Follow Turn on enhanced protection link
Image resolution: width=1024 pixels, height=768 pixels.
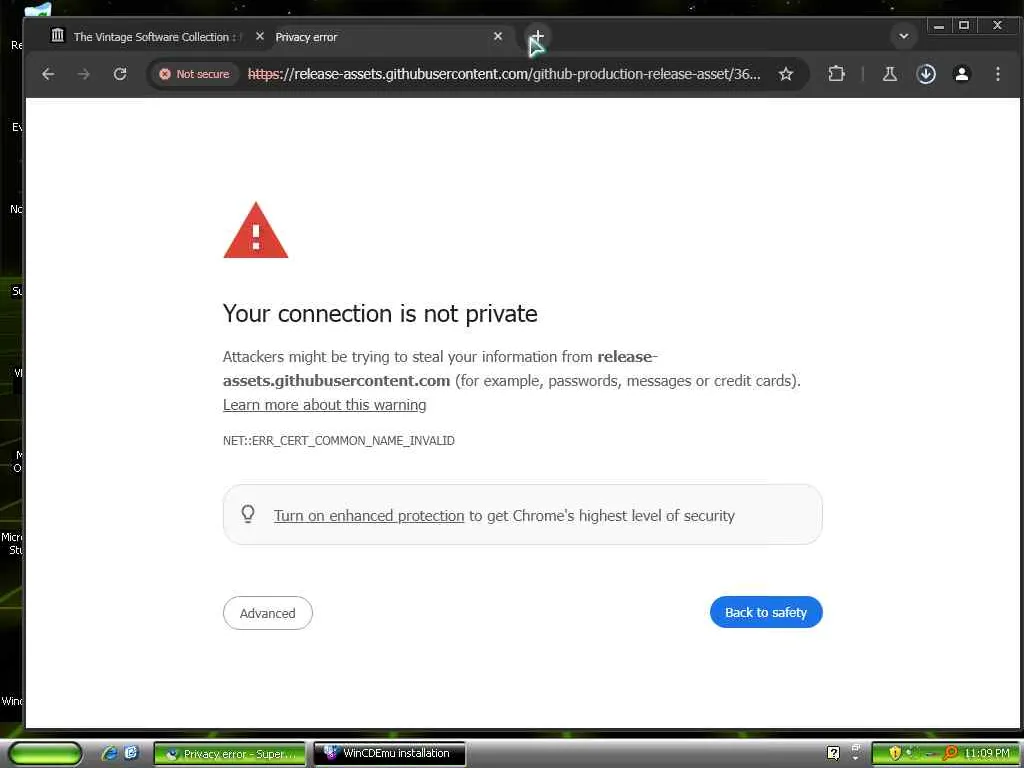(x=369, y=516)
